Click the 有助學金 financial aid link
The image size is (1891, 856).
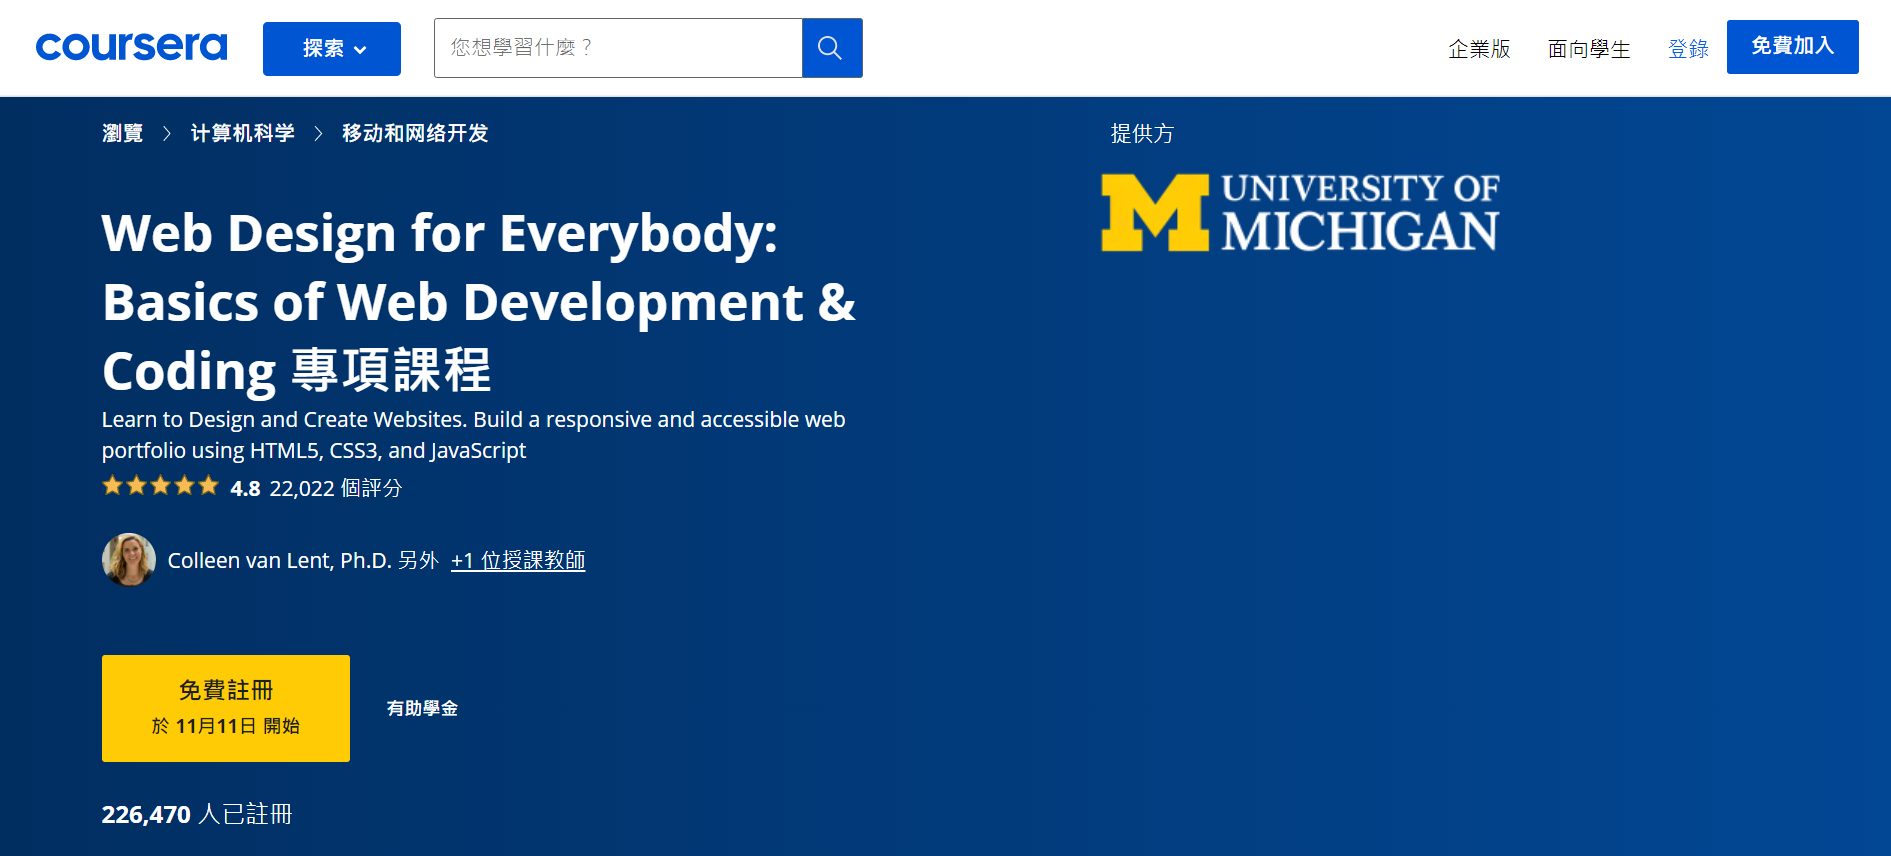click(x=422, y=709)
